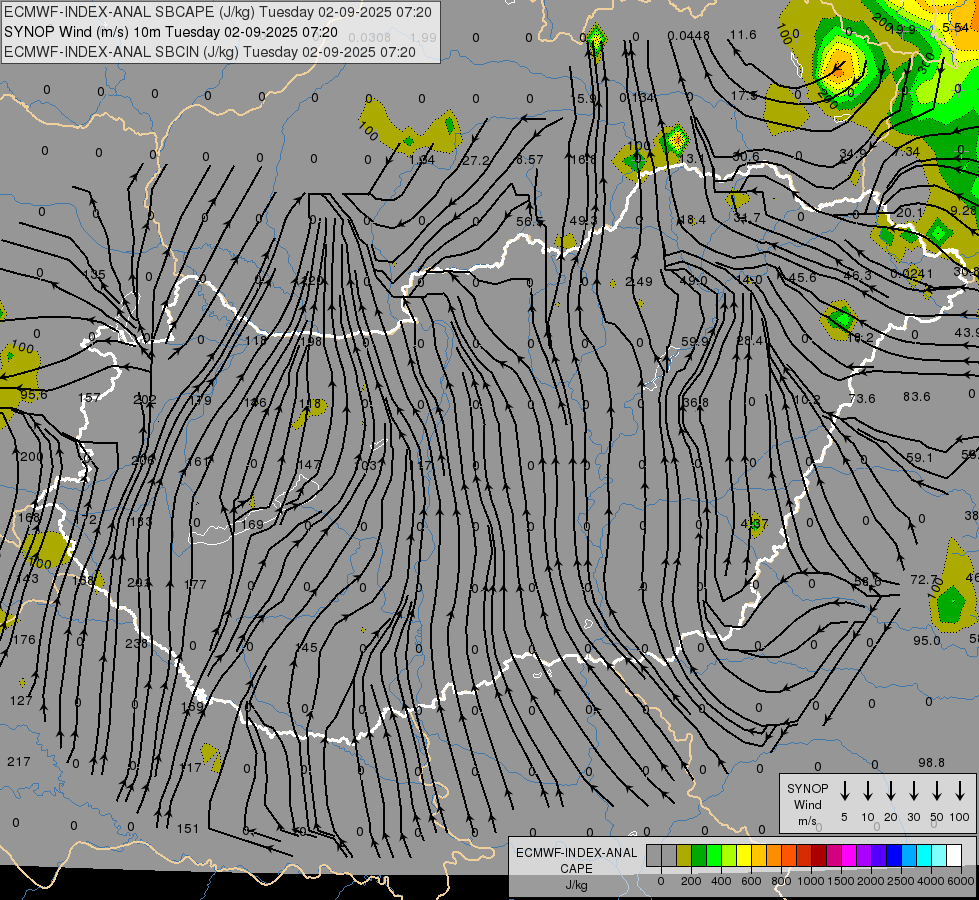Click the map value 98.8

tap(932, 763)
